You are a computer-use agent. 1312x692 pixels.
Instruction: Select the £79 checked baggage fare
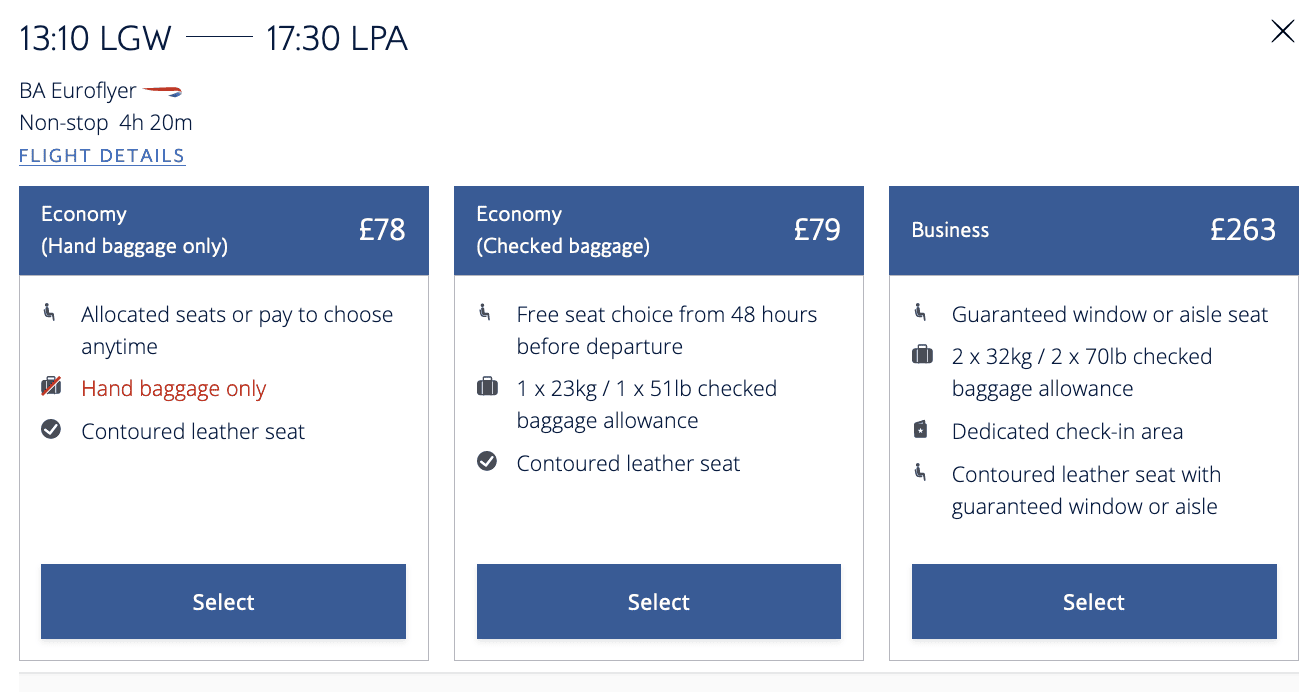(x=658, y=601)
